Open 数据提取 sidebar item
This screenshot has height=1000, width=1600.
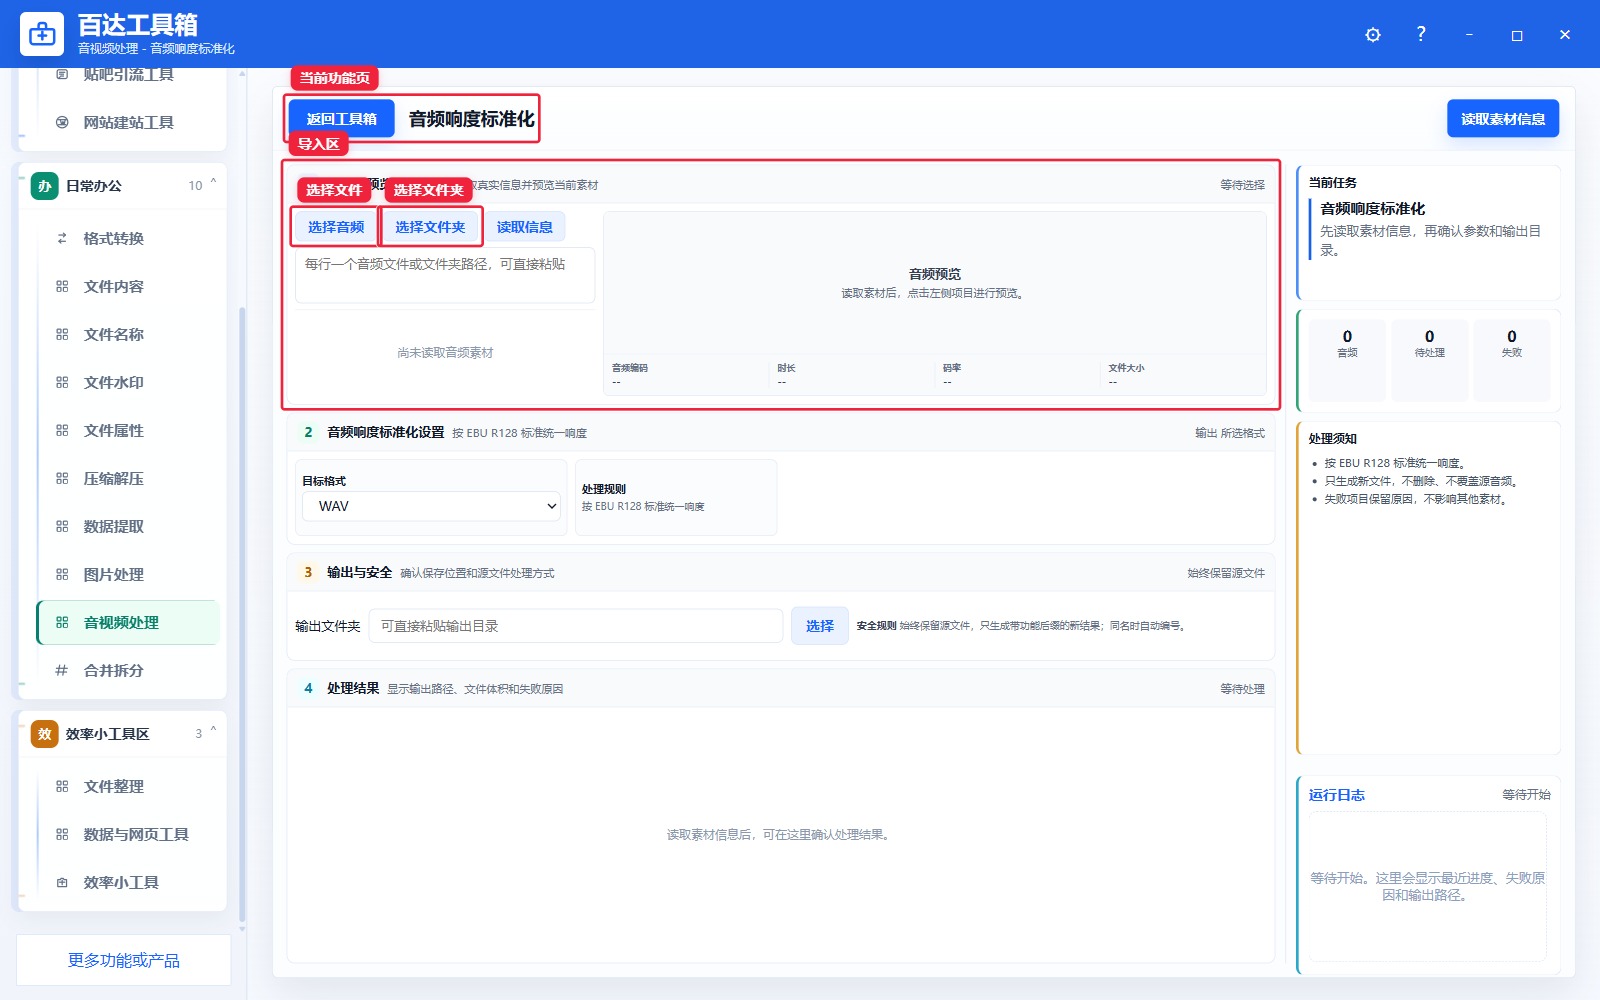[x=129, y=526]
